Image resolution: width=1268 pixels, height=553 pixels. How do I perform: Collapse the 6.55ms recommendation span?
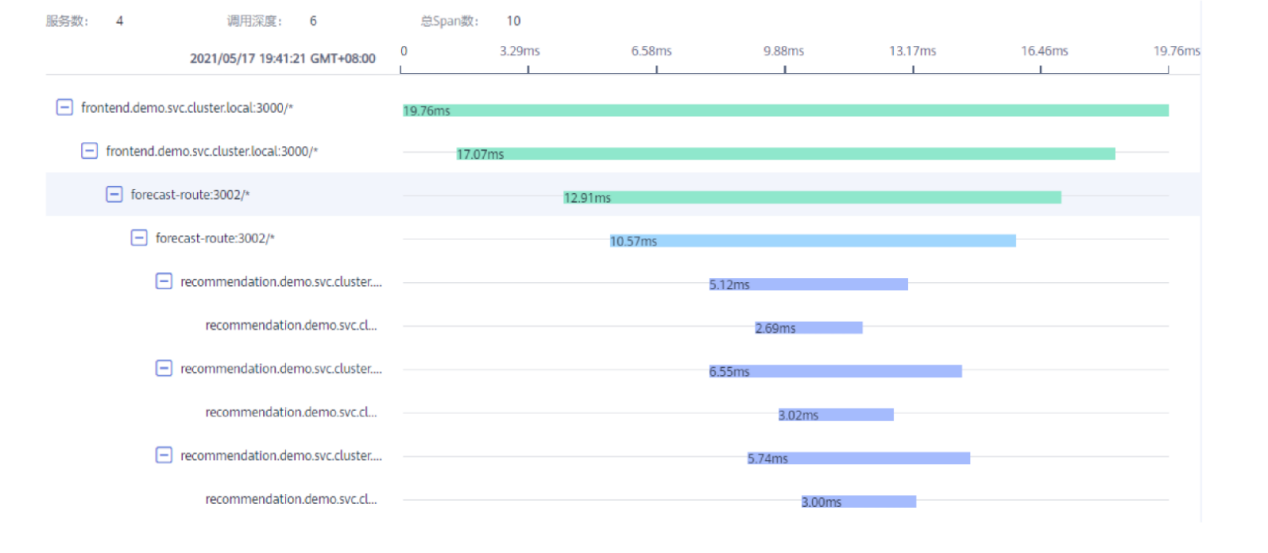click(164, 368)
